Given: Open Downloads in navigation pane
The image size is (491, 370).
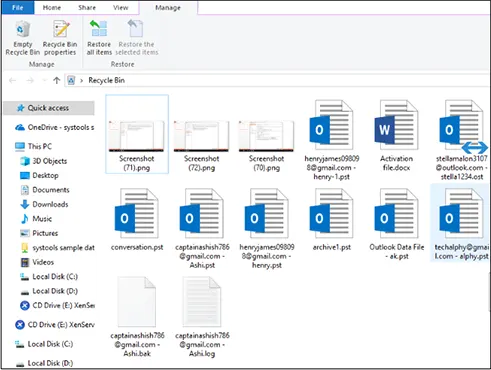Looking at the screenshot, I should click(44, 204).
